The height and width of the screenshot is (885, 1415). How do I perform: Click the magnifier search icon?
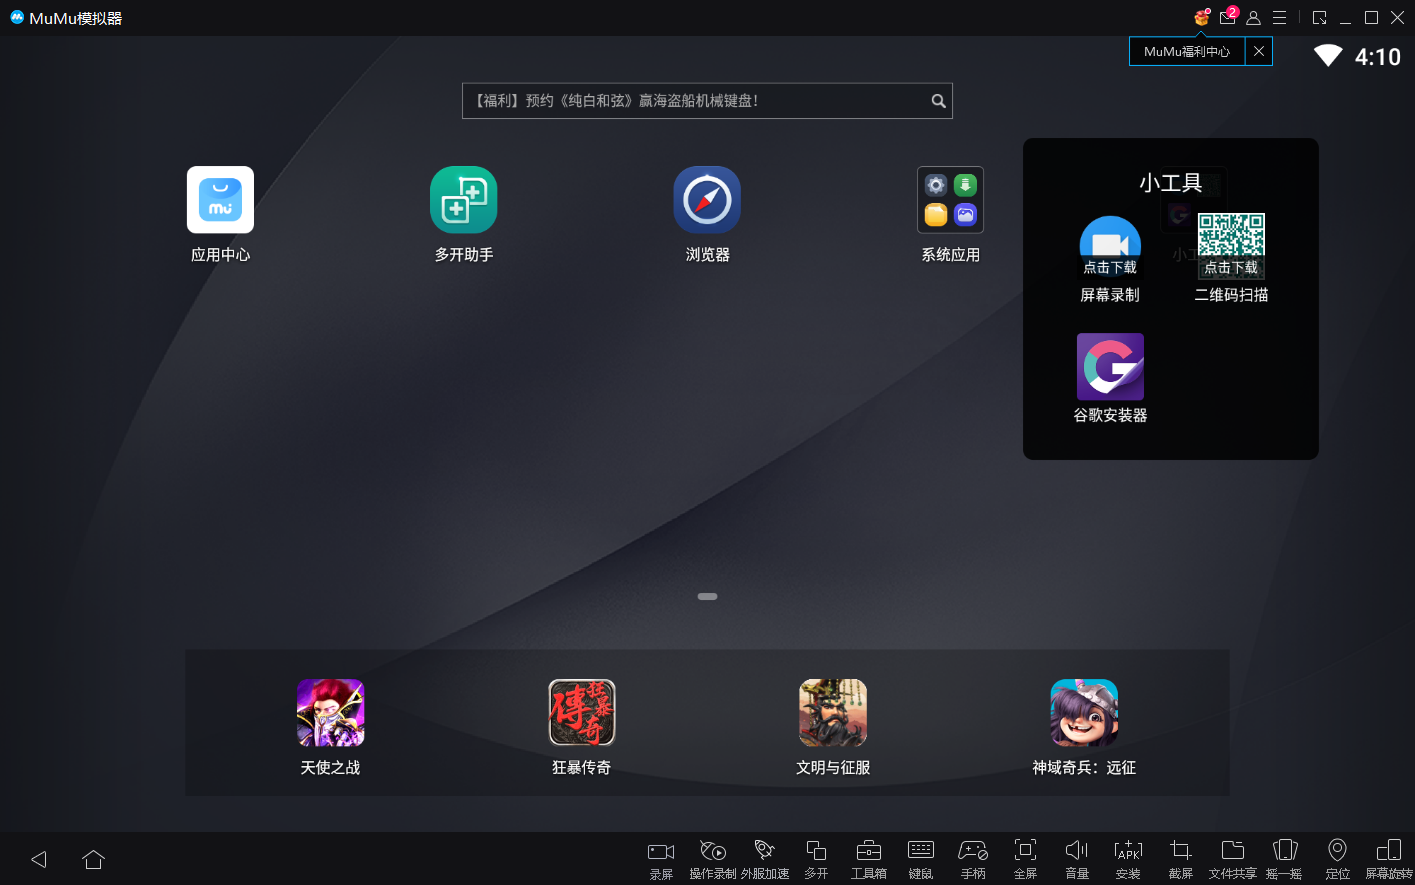[938, 101]
